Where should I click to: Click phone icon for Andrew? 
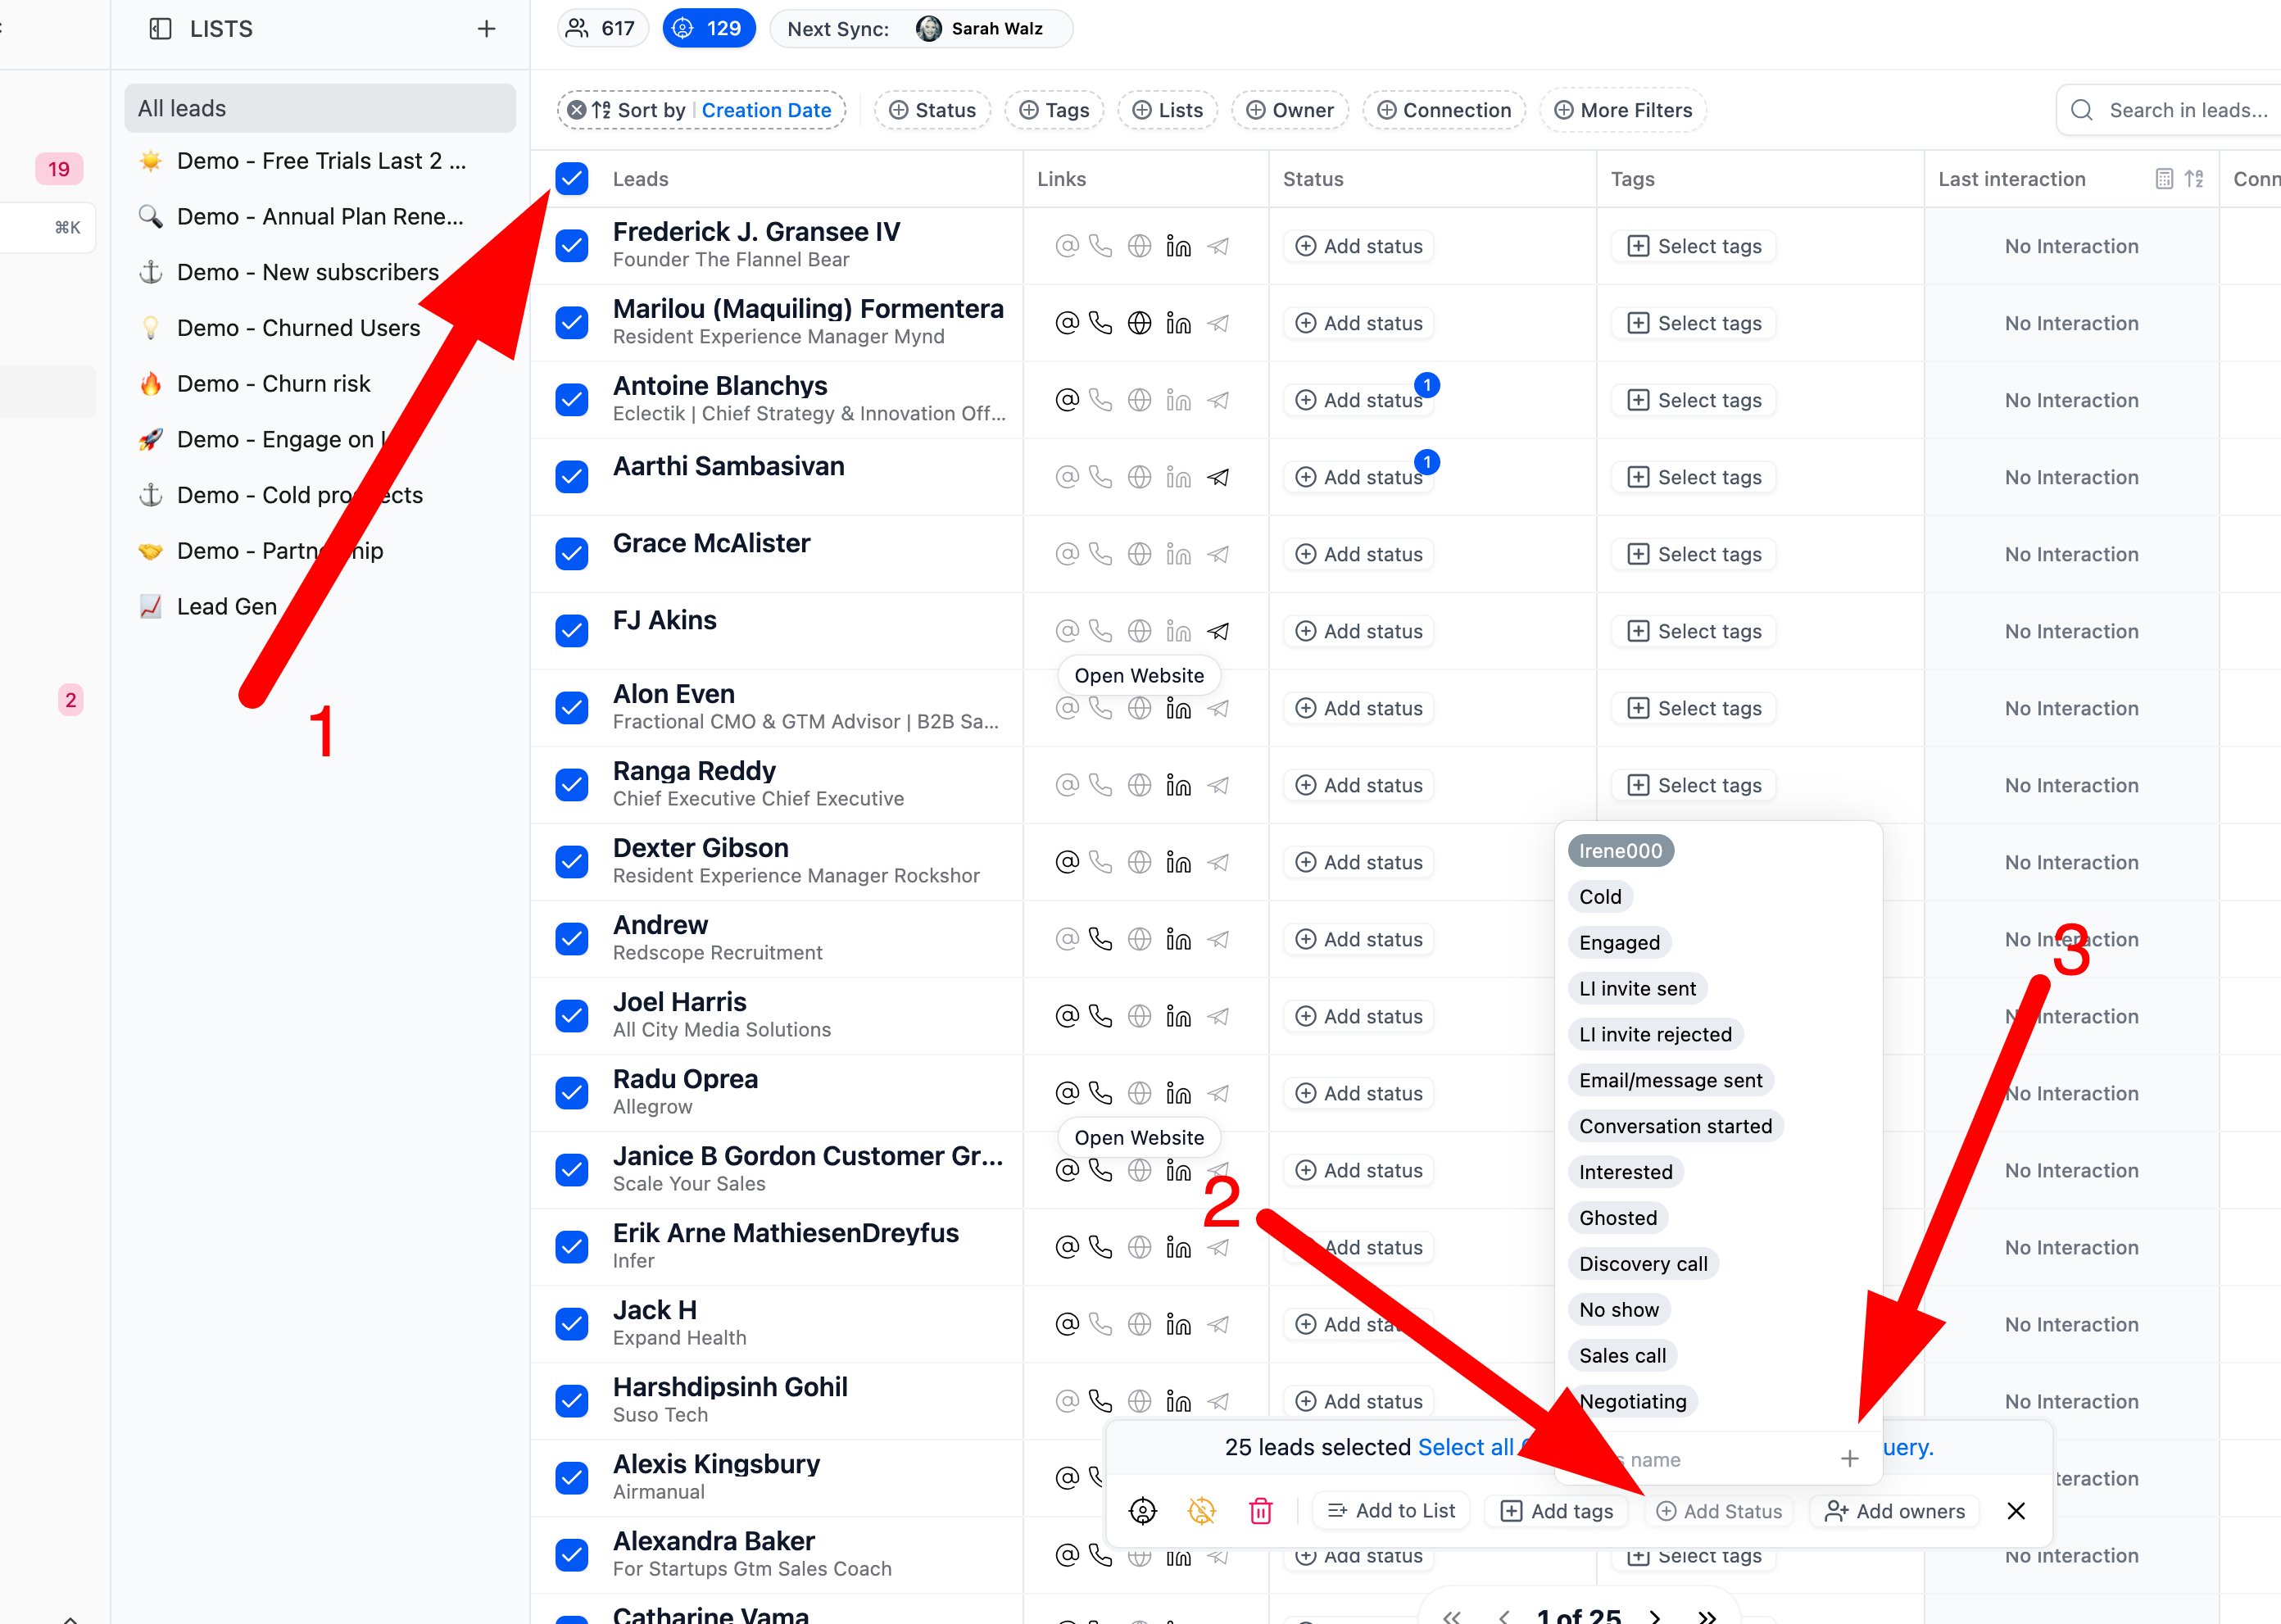tap(1100, 939)
